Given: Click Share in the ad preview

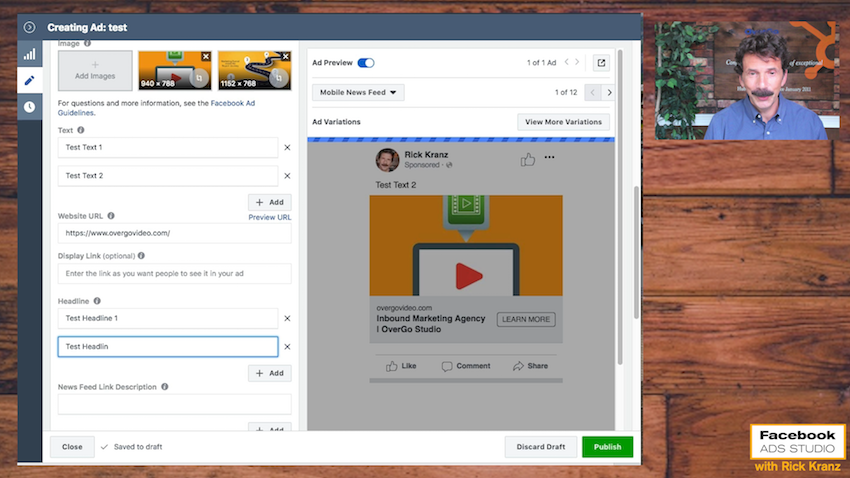Looking at the screenshot, I should click(530, 366).
